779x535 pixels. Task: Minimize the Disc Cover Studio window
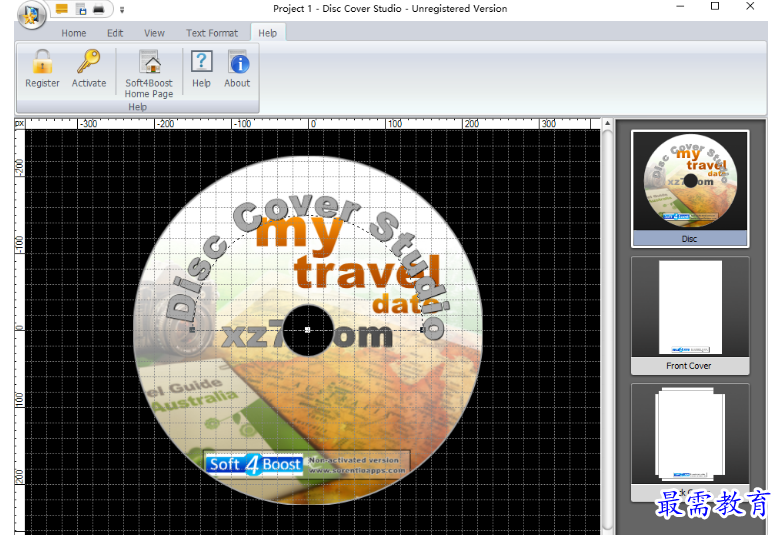(680, 6)
